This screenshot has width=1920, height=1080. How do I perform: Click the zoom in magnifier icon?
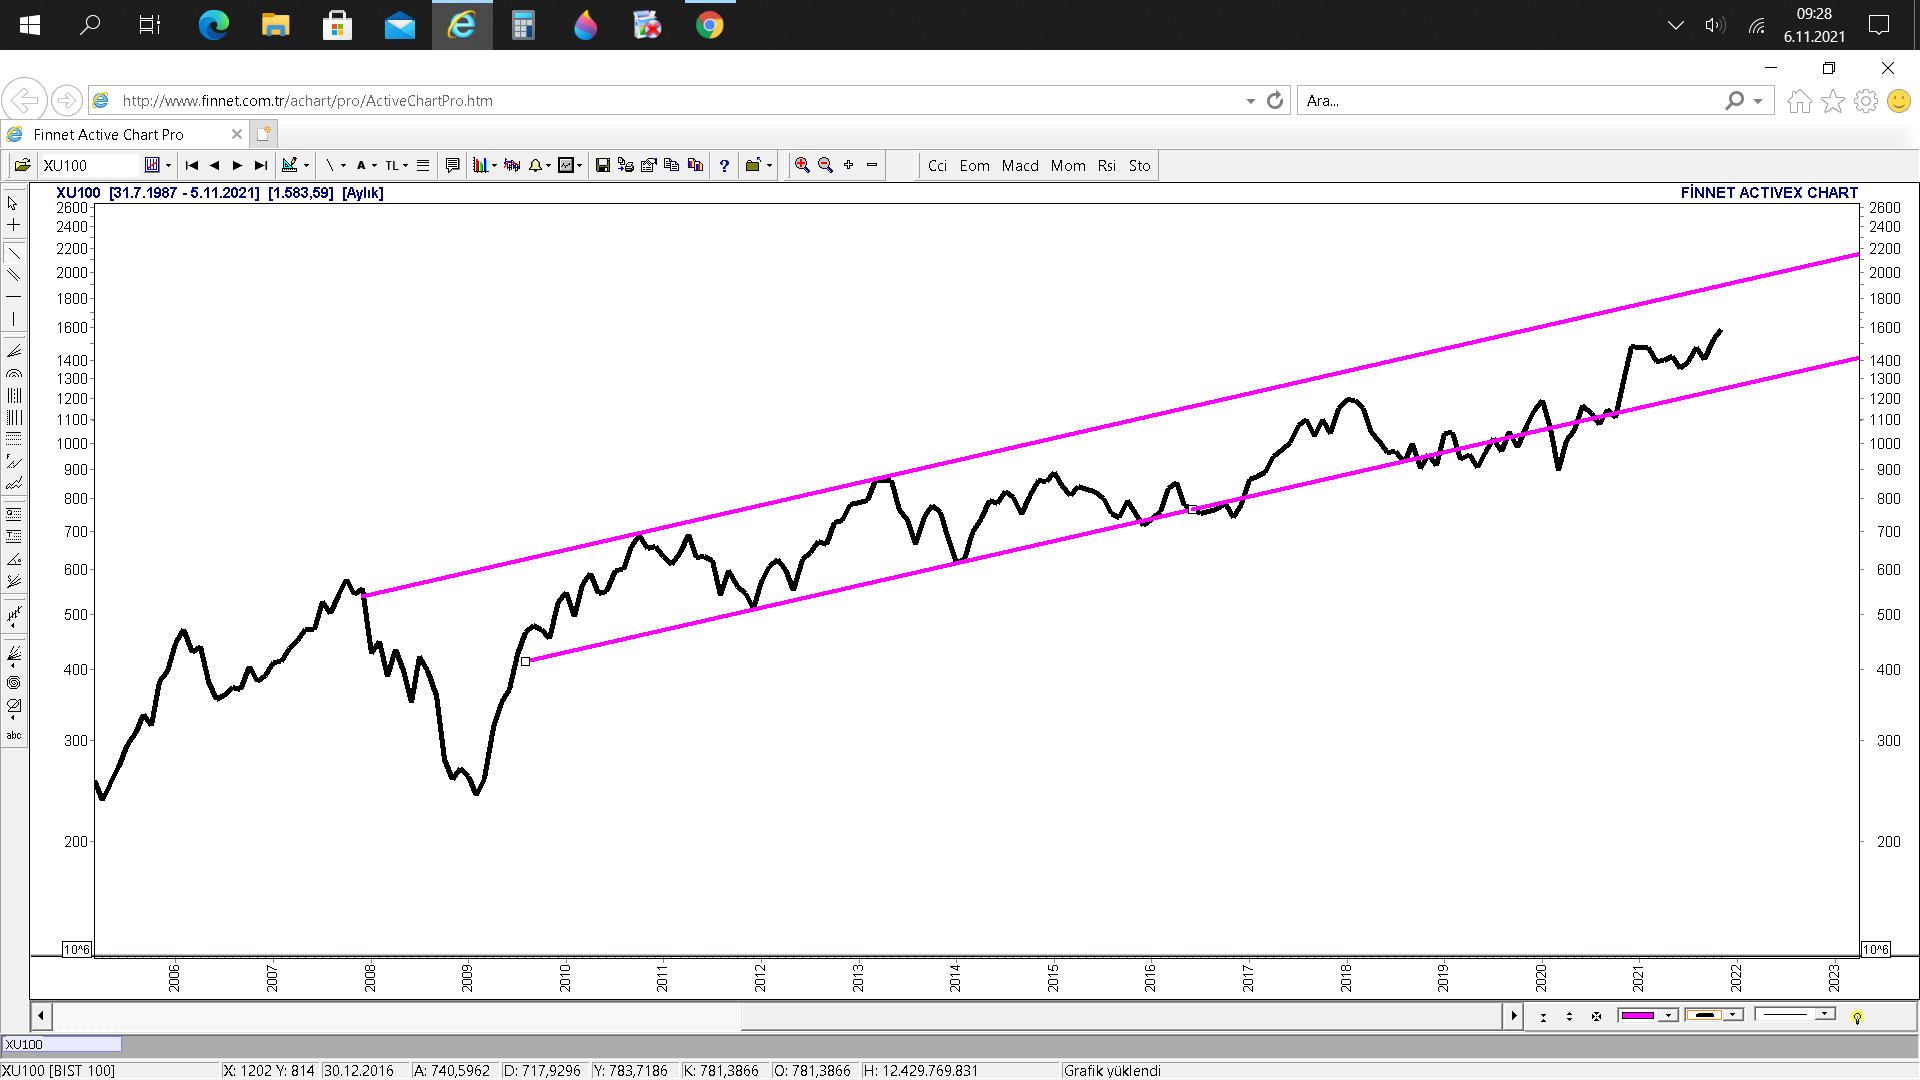click(801, 165)
